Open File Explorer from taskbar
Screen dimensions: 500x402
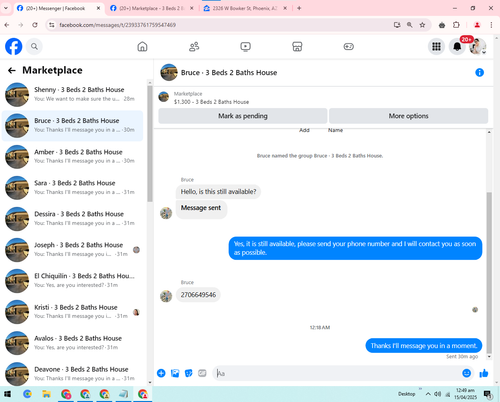(x=46, y=394)
